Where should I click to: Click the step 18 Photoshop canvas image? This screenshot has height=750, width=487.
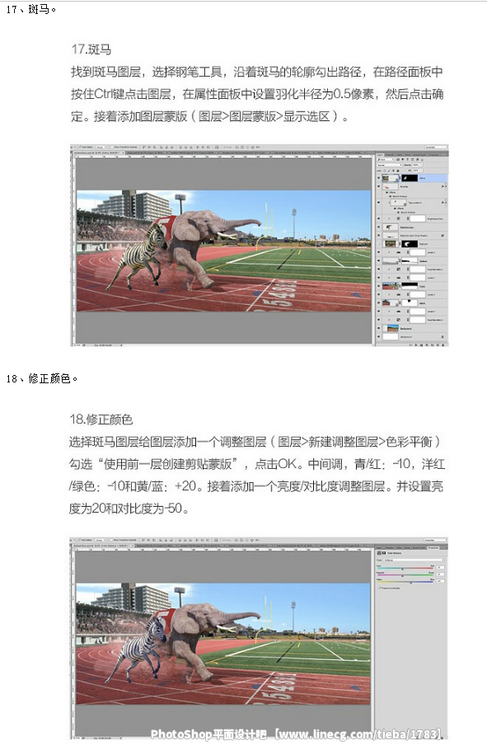tap(223, 644)
